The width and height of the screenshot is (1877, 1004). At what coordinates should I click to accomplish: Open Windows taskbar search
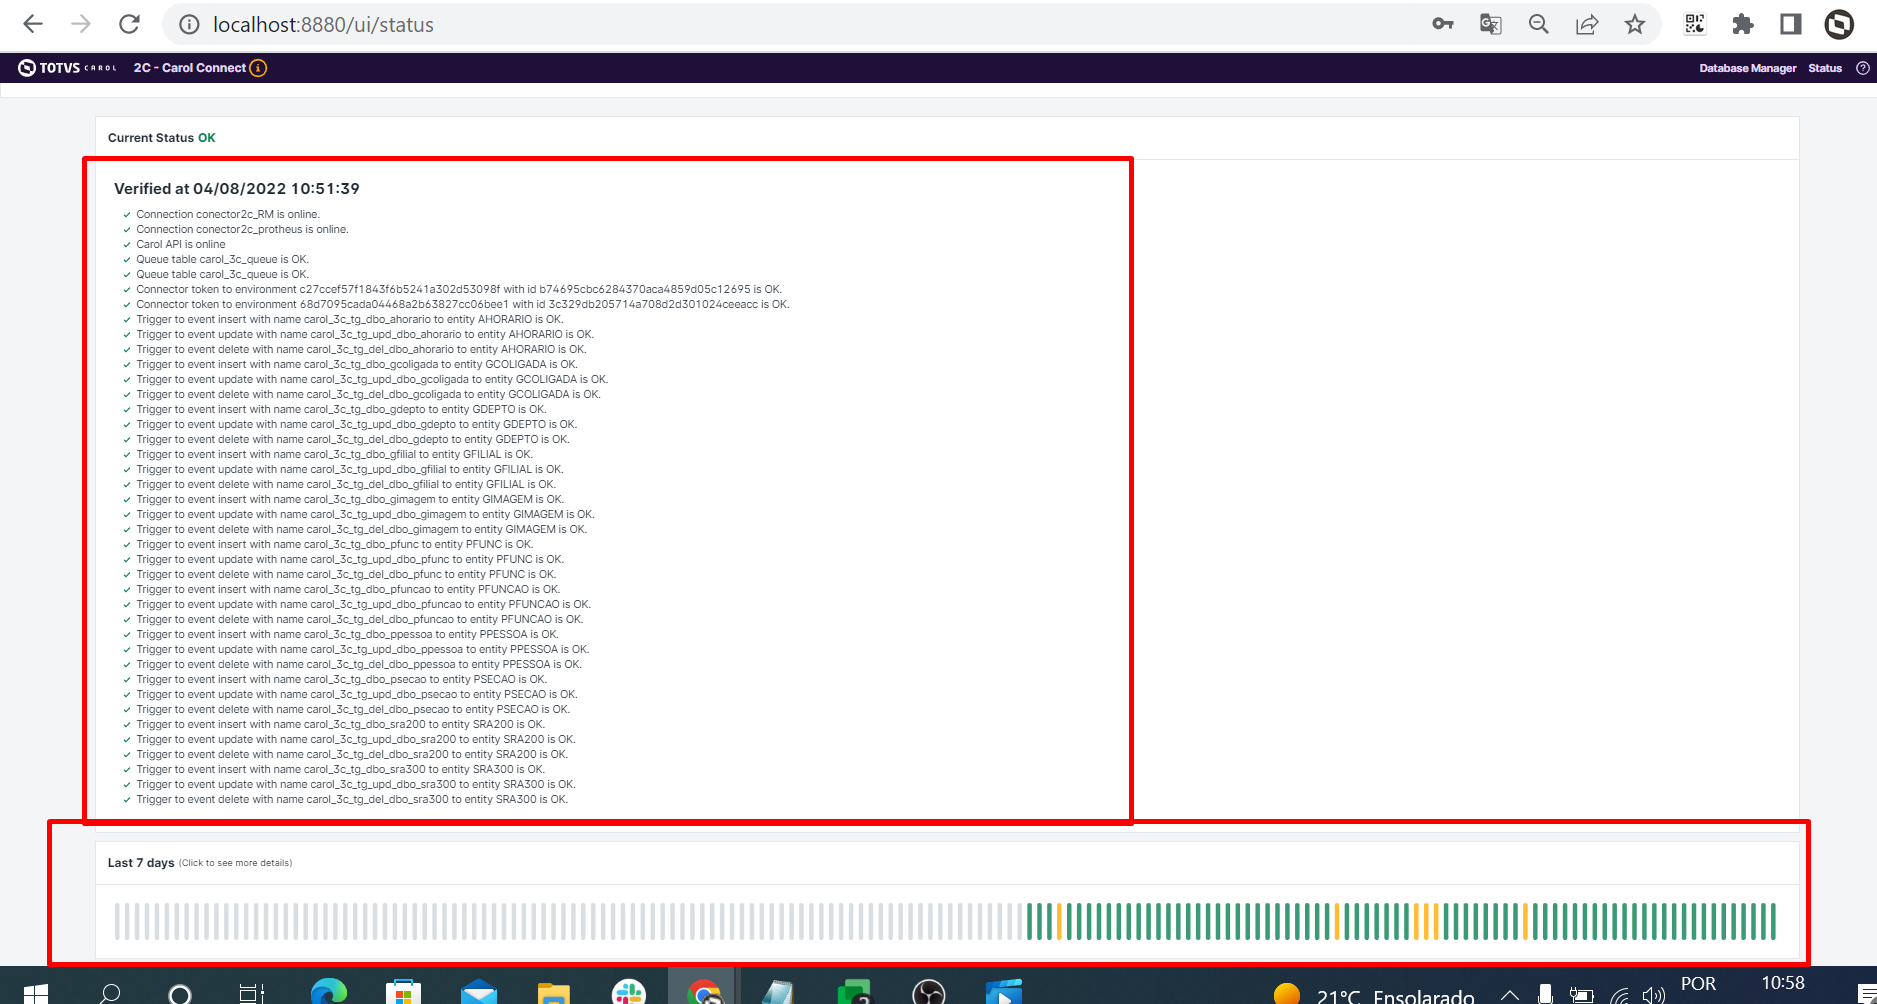tap(110, 992)
